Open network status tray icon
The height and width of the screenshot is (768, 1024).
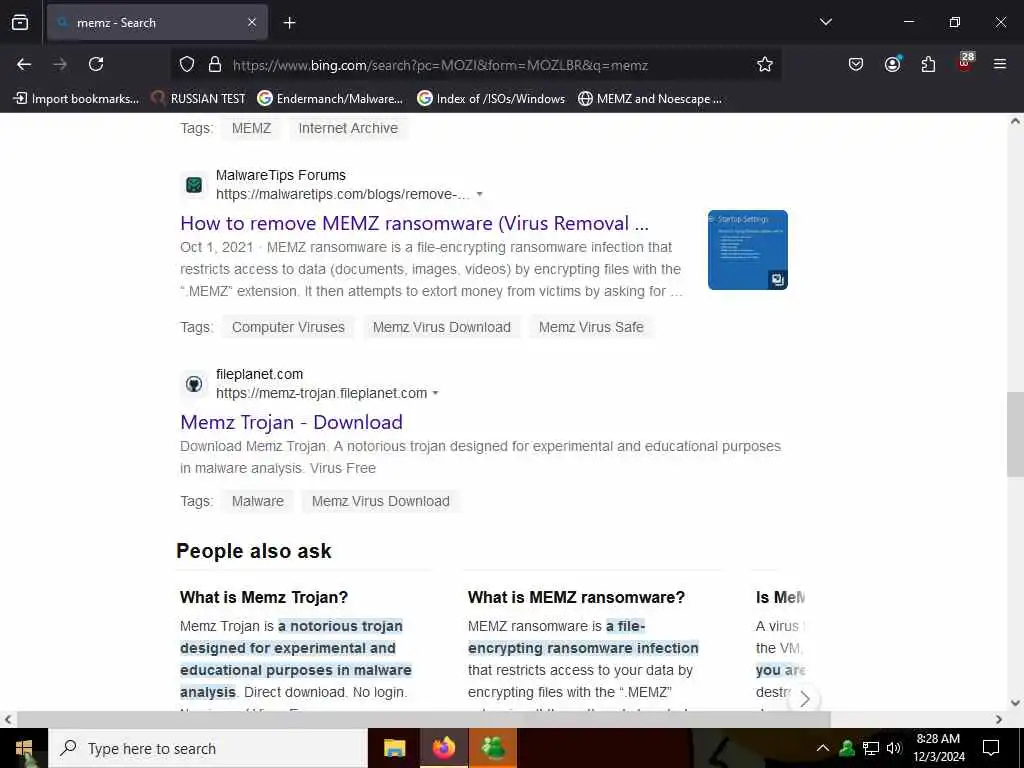pyautogui.click(x=871, y=748)
